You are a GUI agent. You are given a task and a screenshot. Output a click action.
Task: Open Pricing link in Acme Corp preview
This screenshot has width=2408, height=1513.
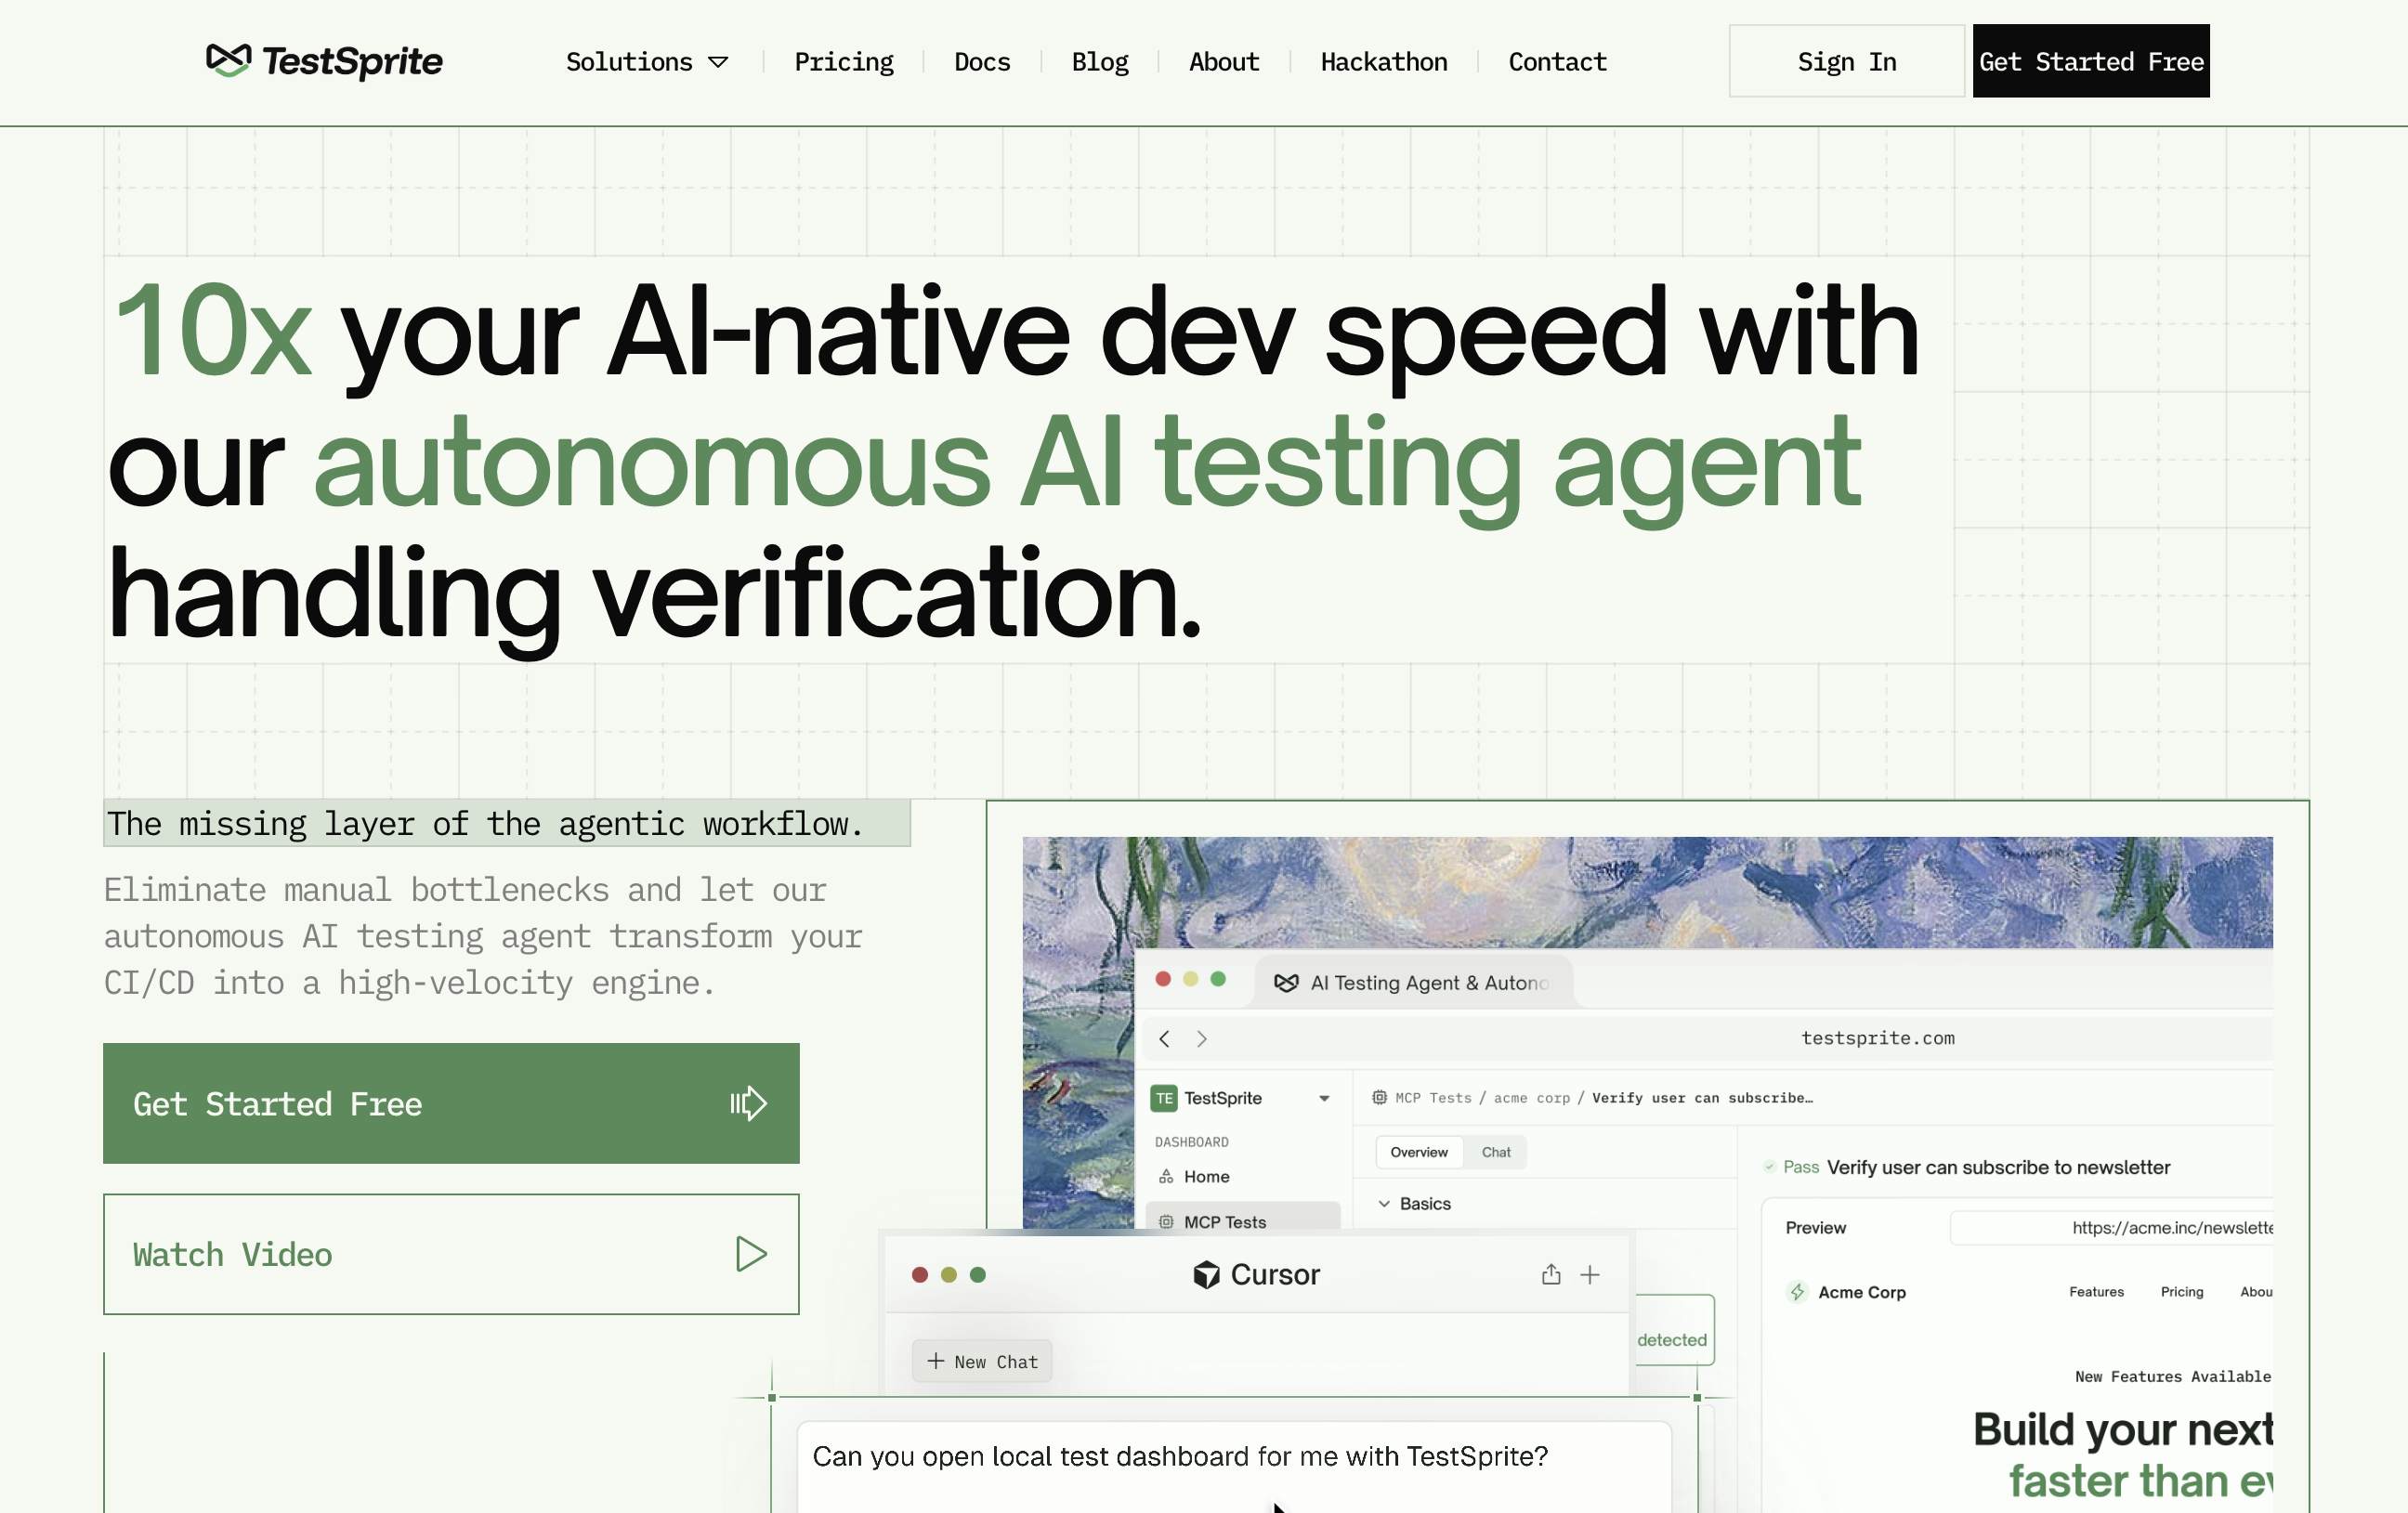coord(2182,1292)
